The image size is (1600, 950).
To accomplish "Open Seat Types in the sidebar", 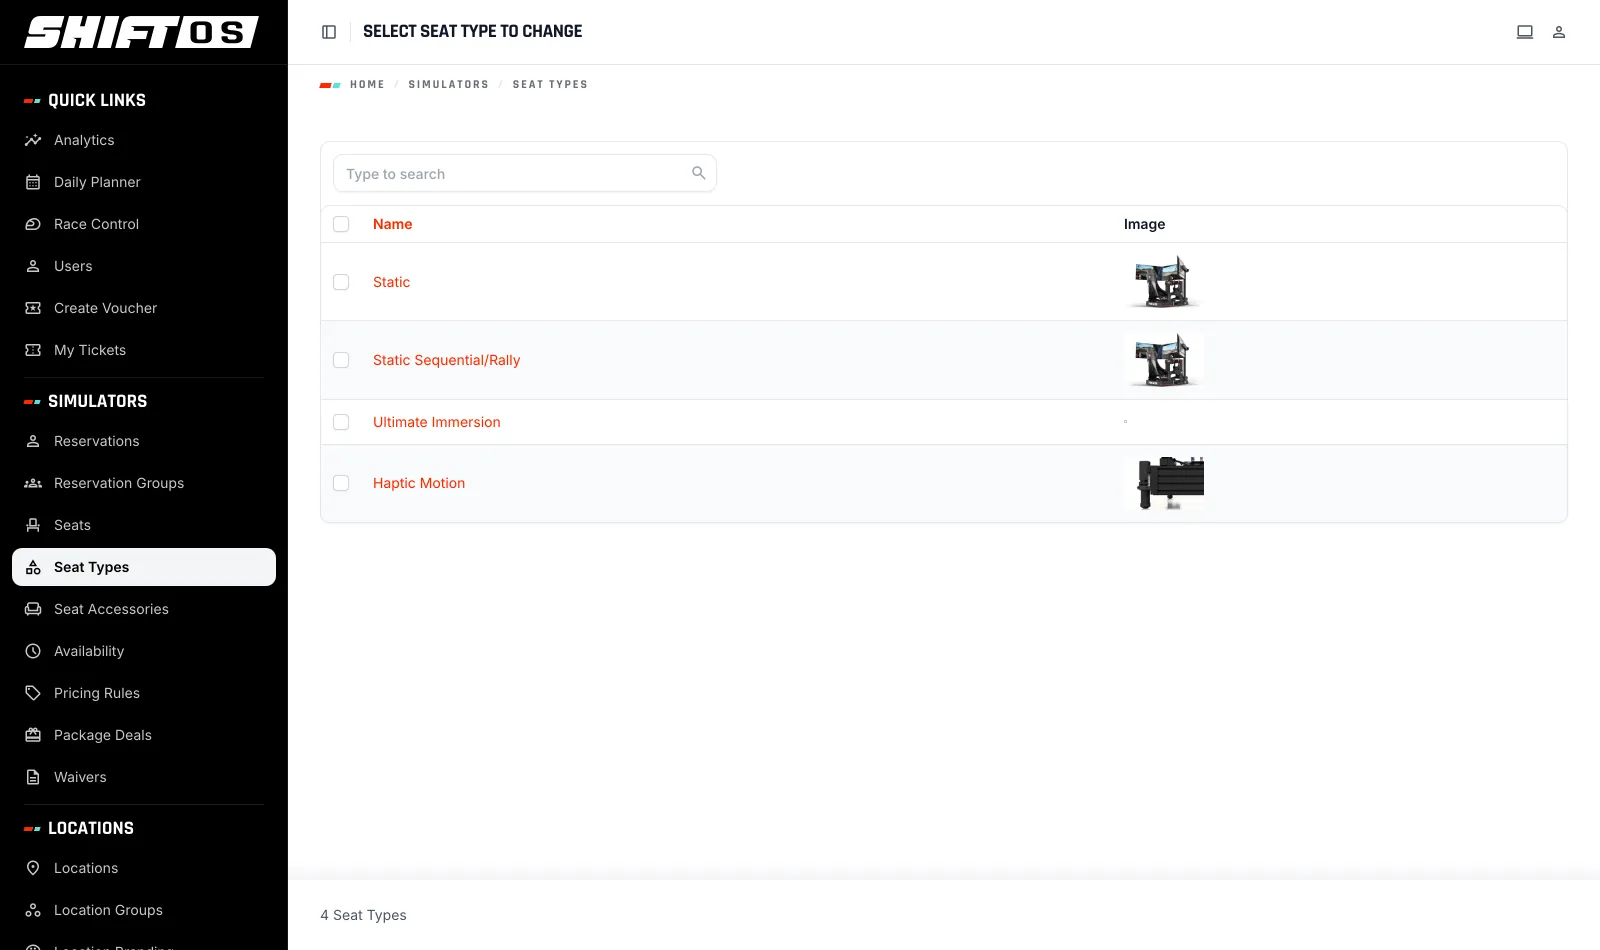I will pos(144,567).
